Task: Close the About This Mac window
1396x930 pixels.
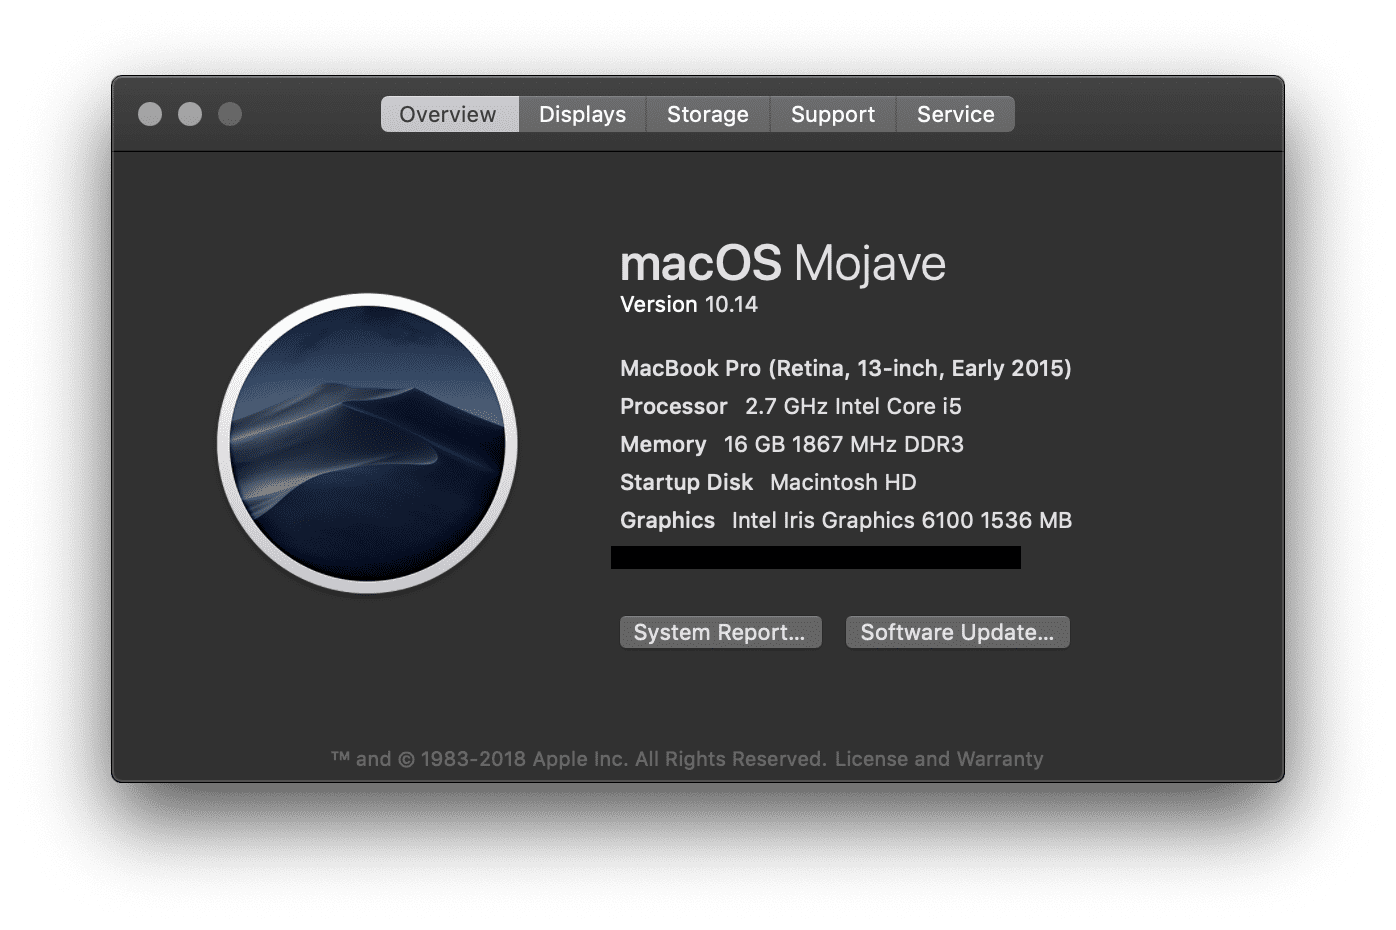Action: [x=150, y=114]
